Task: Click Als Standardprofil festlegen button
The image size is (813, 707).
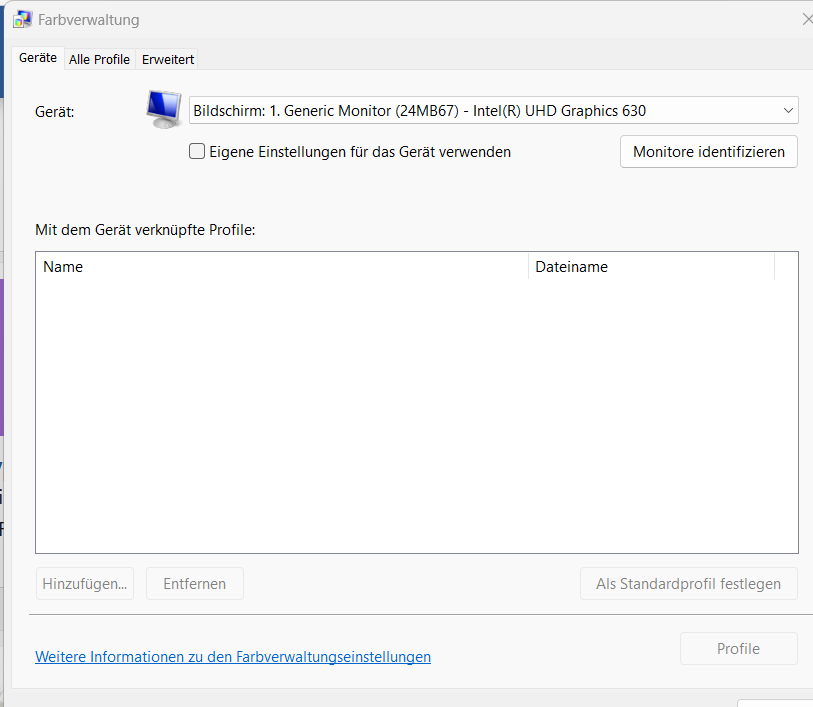Action: click(x=688, y=584)
